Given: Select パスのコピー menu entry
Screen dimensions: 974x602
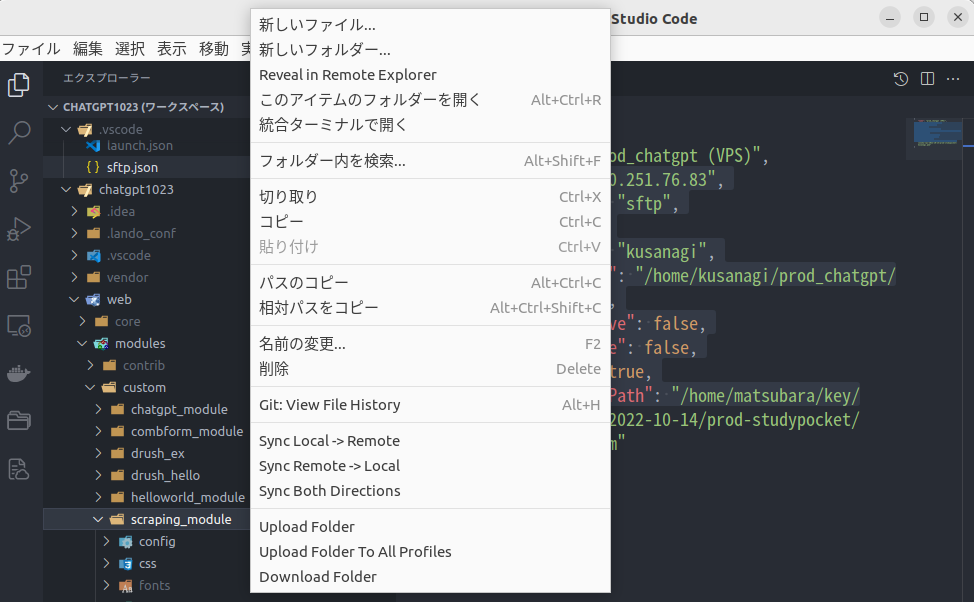Looking at the screenshot, I should point(430,283).
